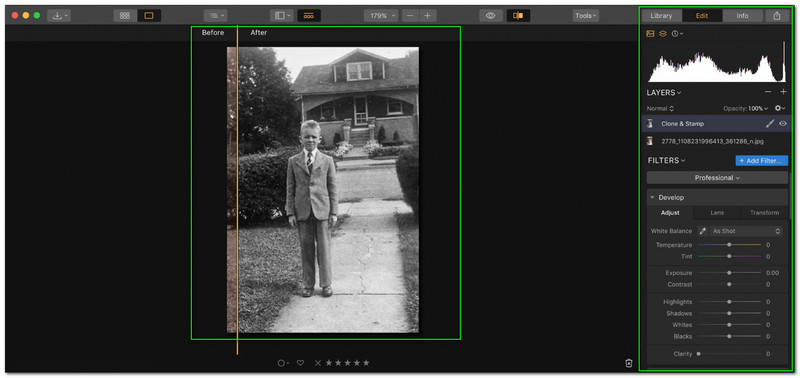The width and height of the screenshot is (800, 378).
Task: Open the layer Opacity 100% dropdown
Action: pos(745,109)
